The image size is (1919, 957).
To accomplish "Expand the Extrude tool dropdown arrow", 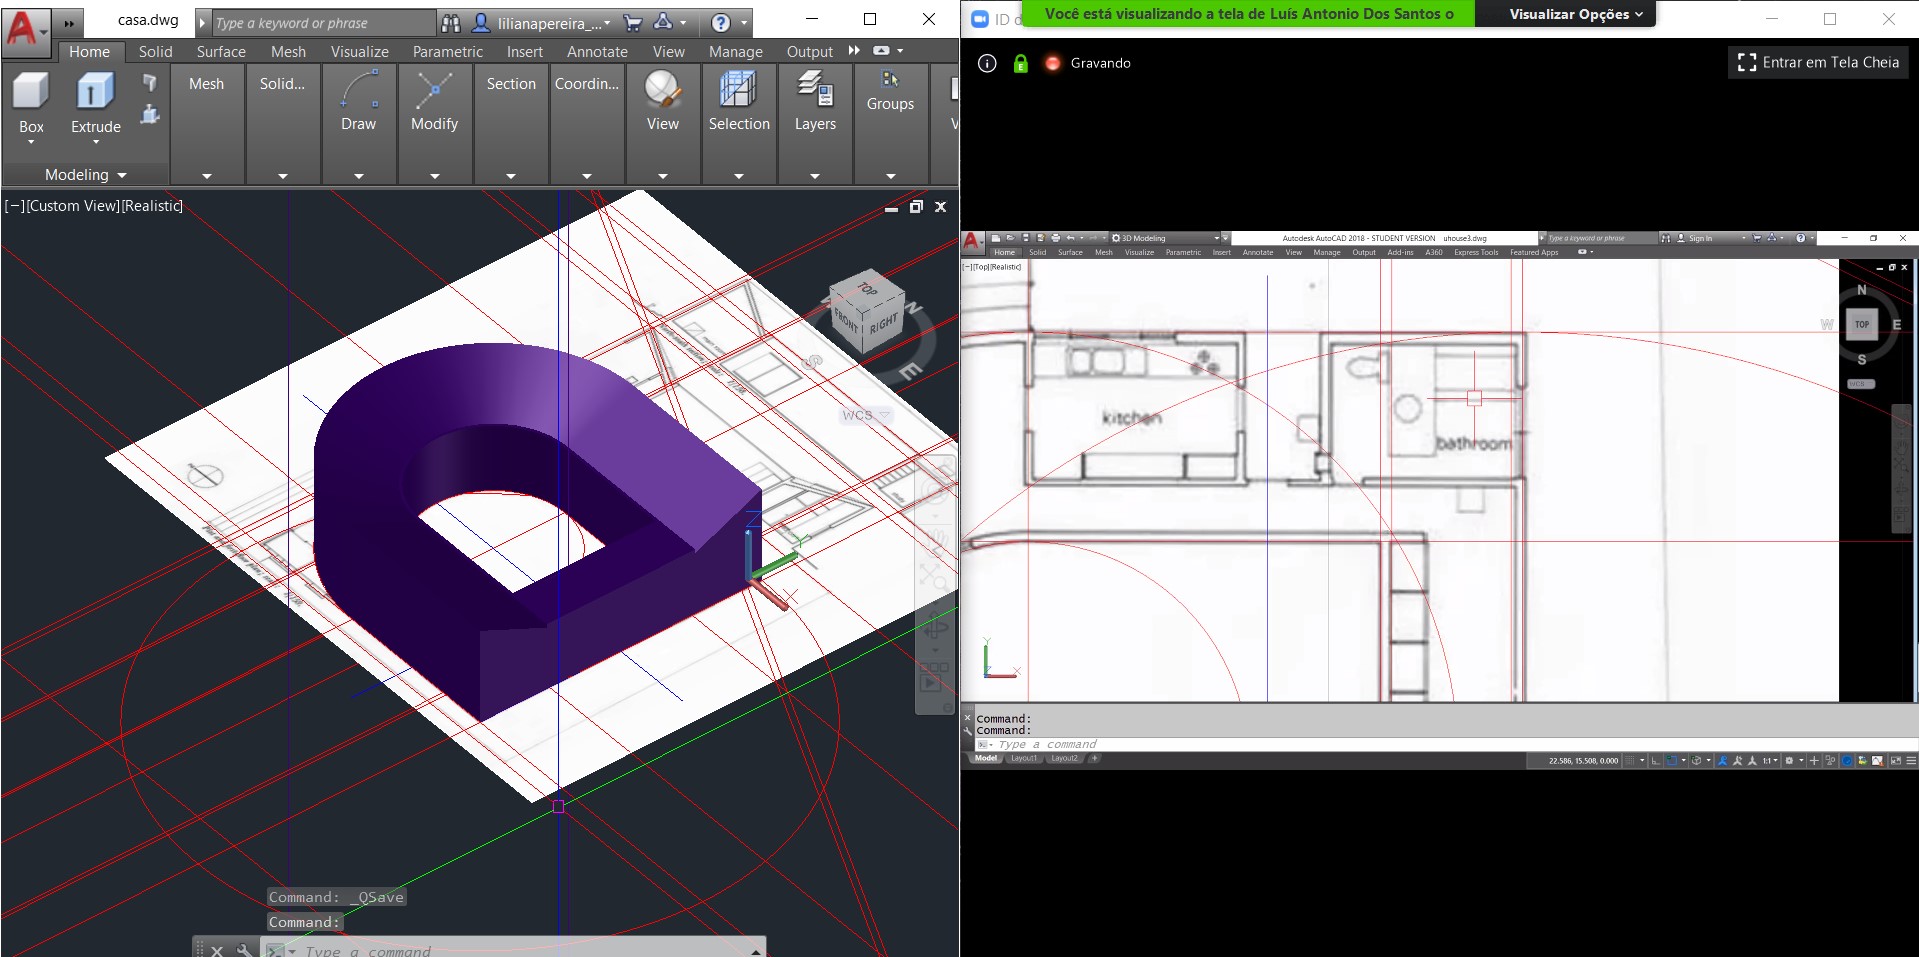I will point(96,143).
